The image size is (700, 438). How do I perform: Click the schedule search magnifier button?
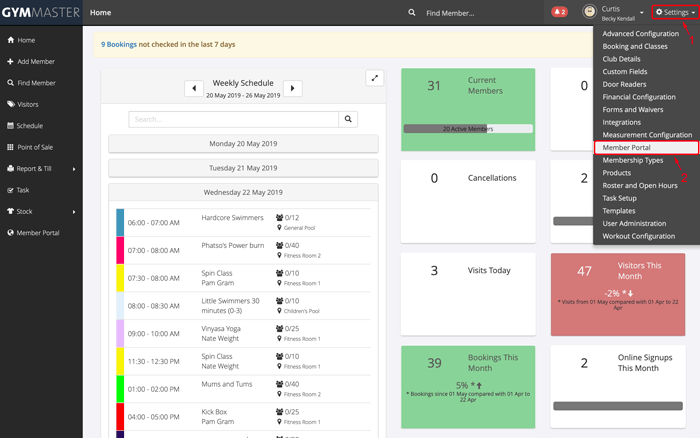(x=348, y=119)
